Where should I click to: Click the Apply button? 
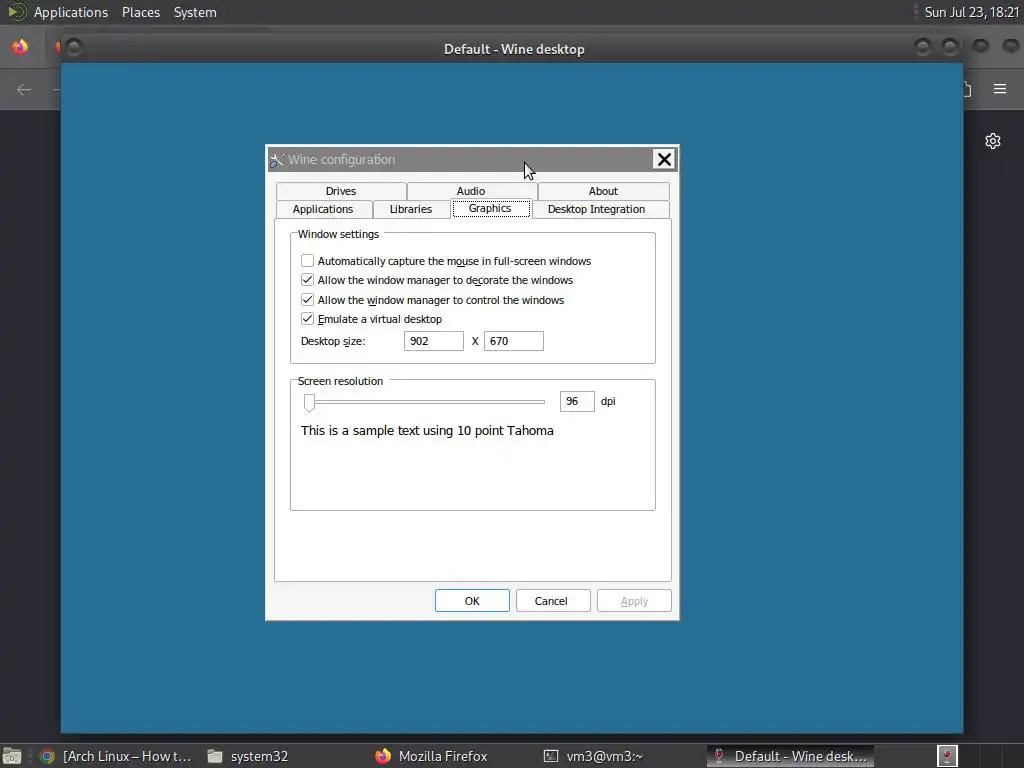point(634,601)
